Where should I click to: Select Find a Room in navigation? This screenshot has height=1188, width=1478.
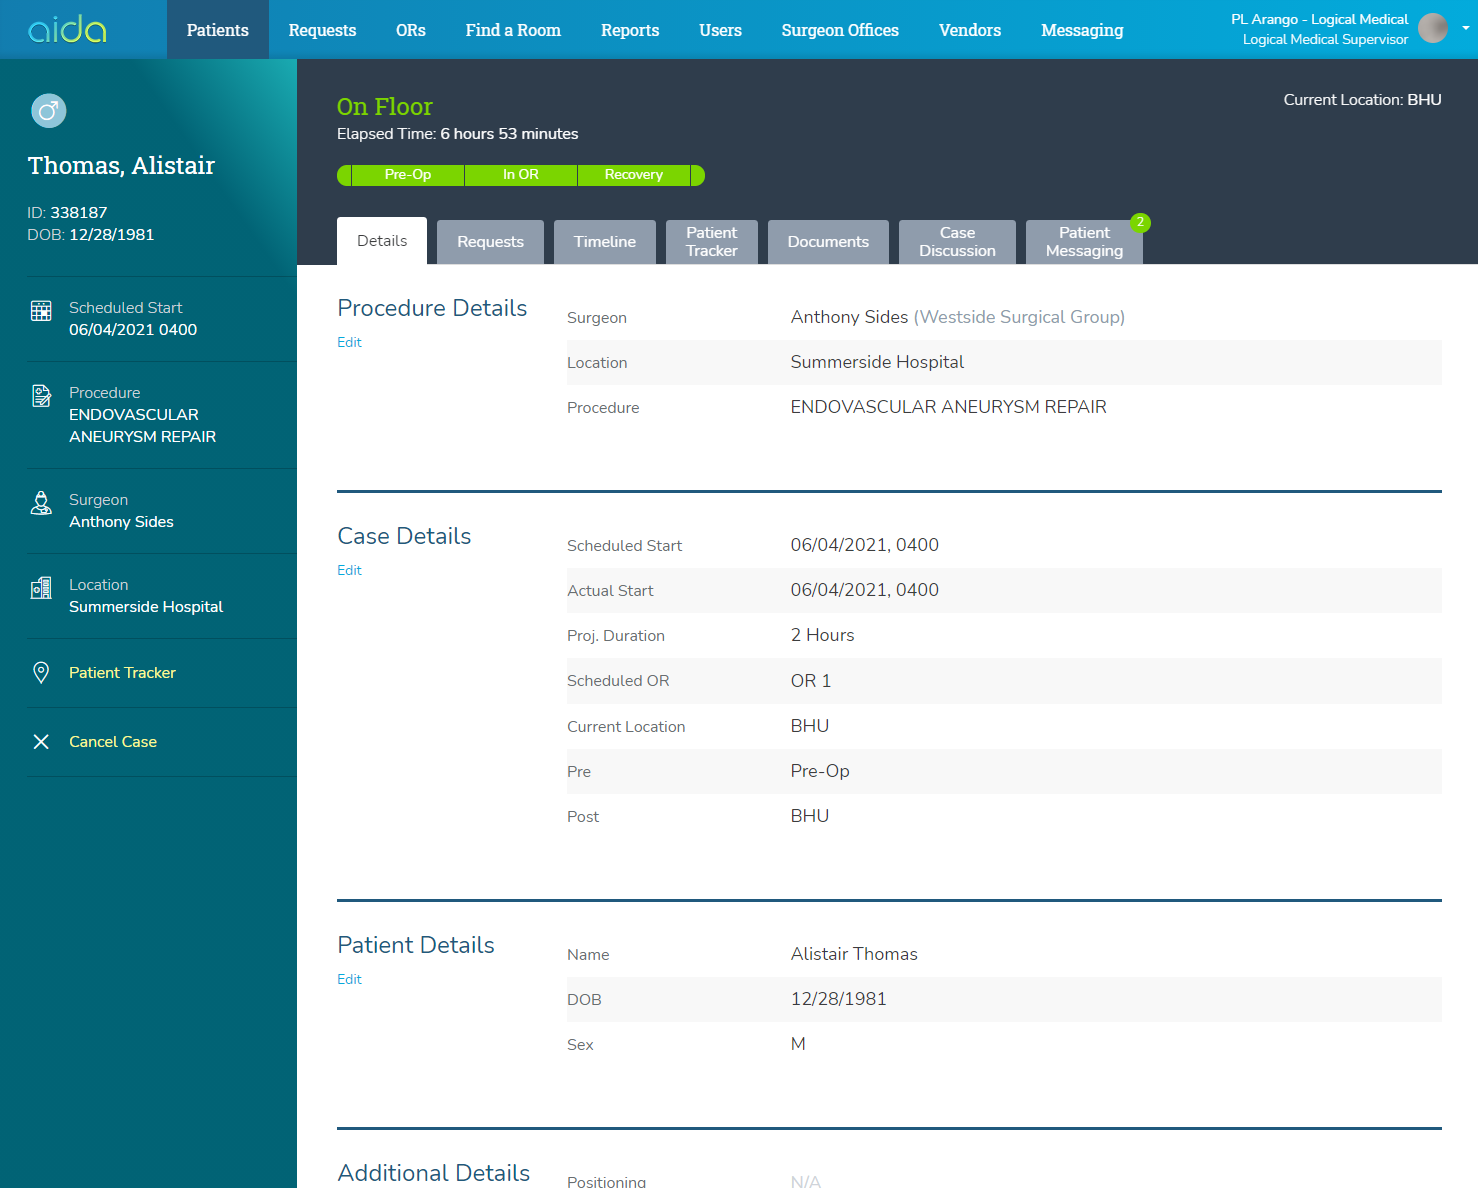513,30
